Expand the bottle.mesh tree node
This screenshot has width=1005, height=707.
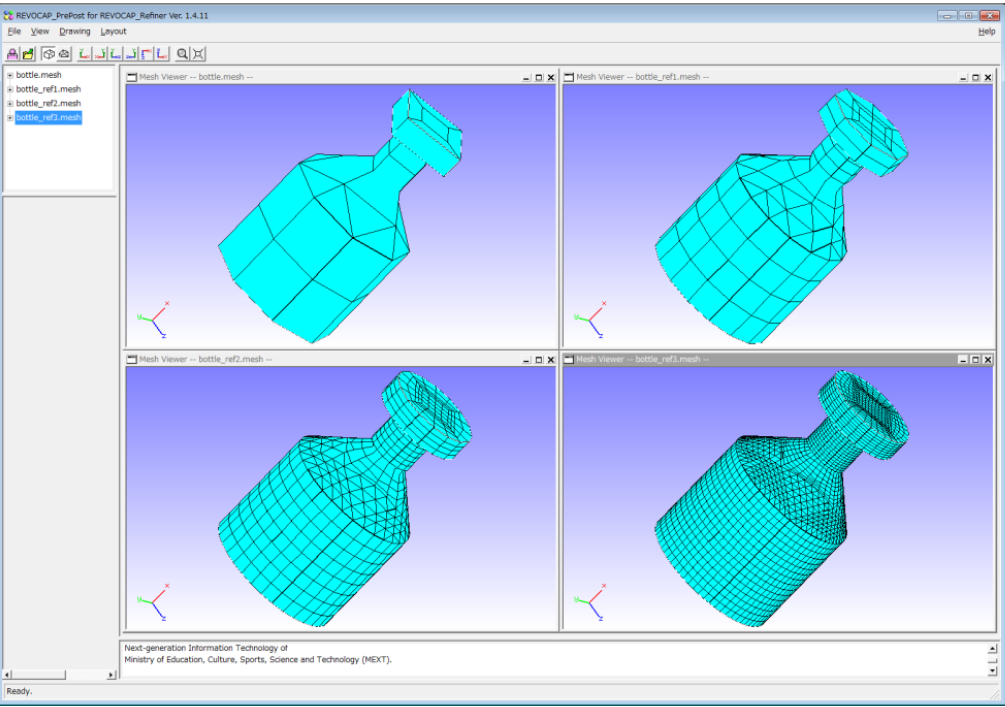tap(10, 75)
